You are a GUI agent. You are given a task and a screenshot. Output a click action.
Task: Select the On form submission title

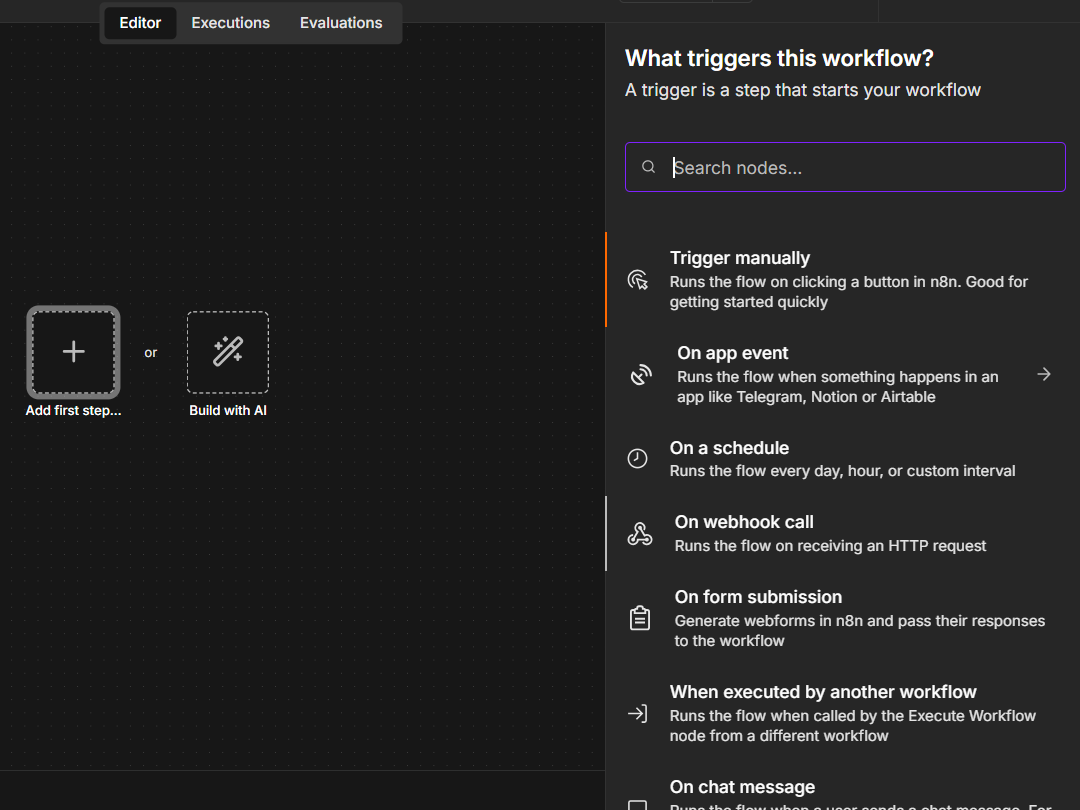coord(758,597)
